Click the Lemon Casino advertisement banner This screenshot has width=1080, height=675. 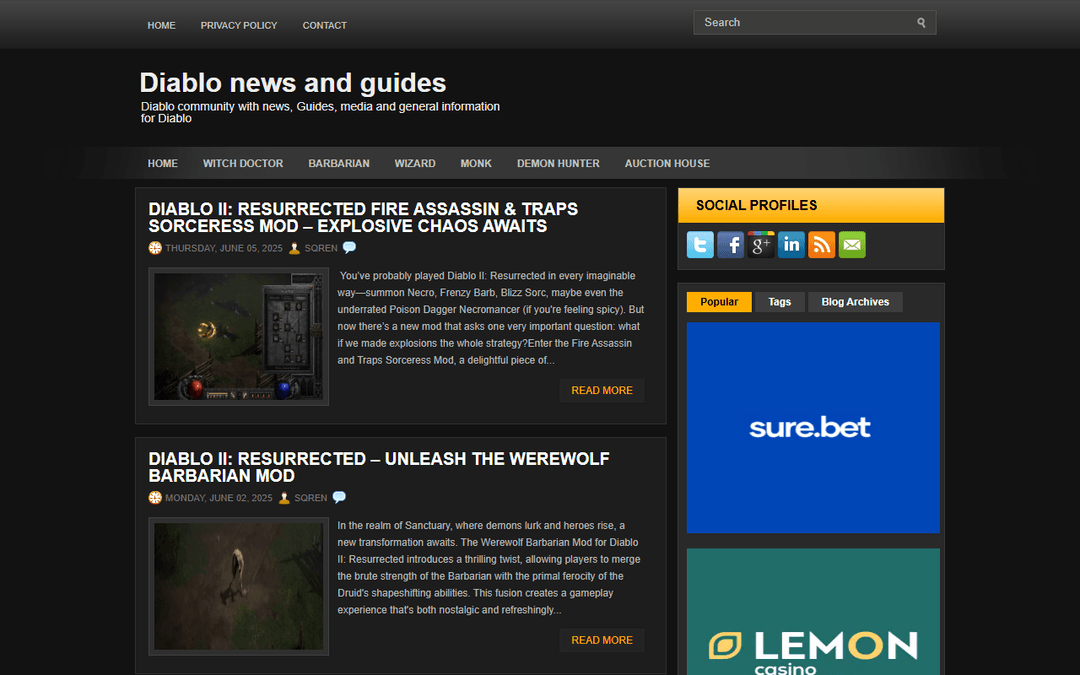tap(813, 612)
